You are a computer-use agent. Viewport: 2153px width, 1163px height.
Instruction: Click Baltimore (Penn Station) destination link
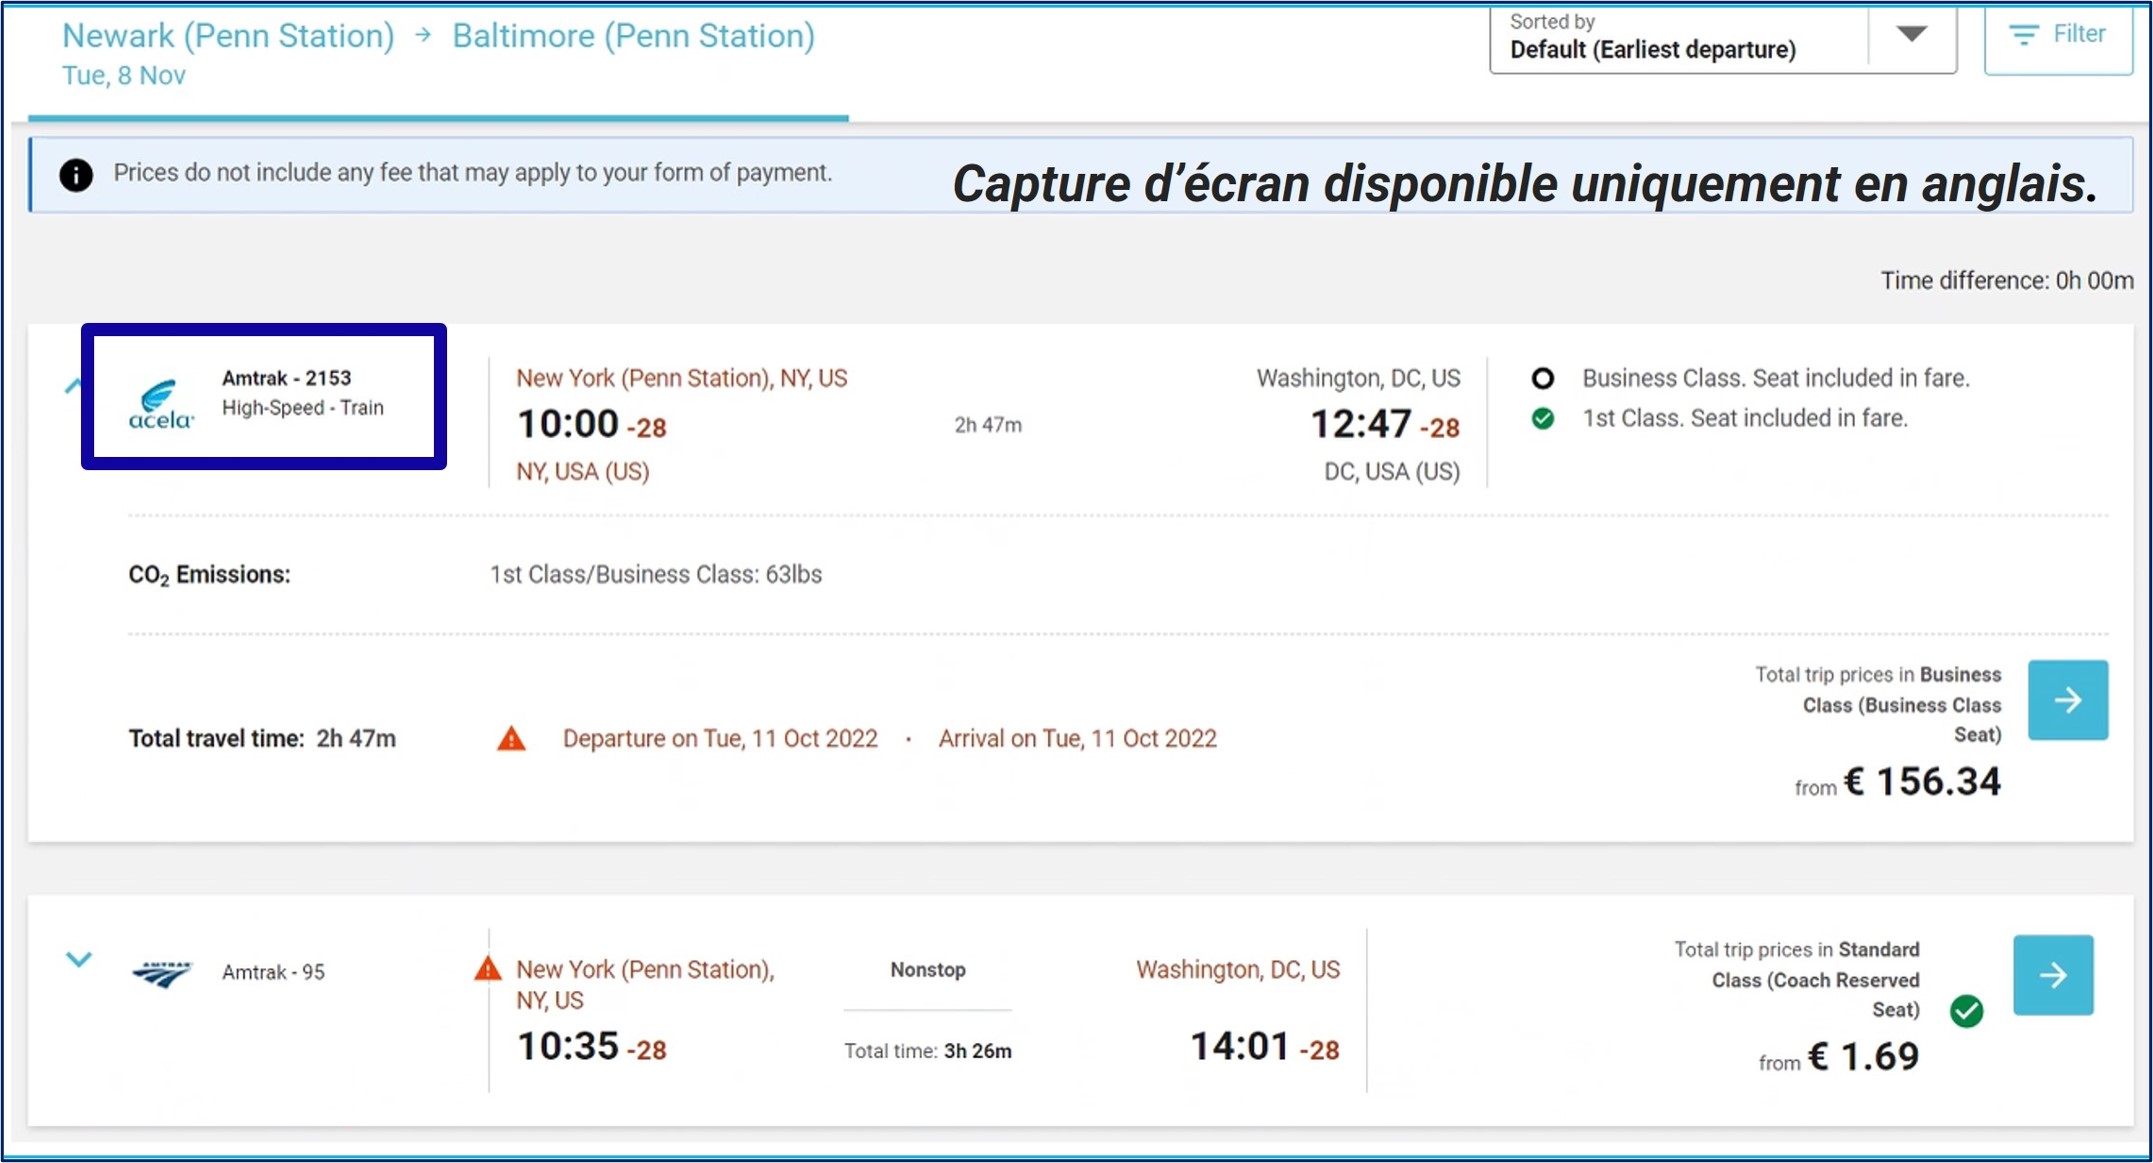[x=633, y=36]
